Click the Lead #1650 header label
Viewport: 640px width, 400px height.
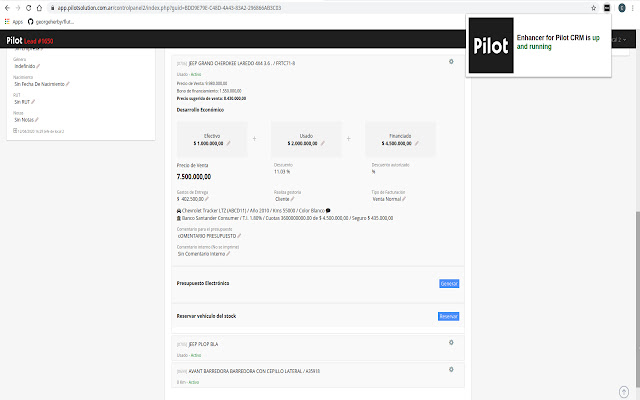coord(38,41)
